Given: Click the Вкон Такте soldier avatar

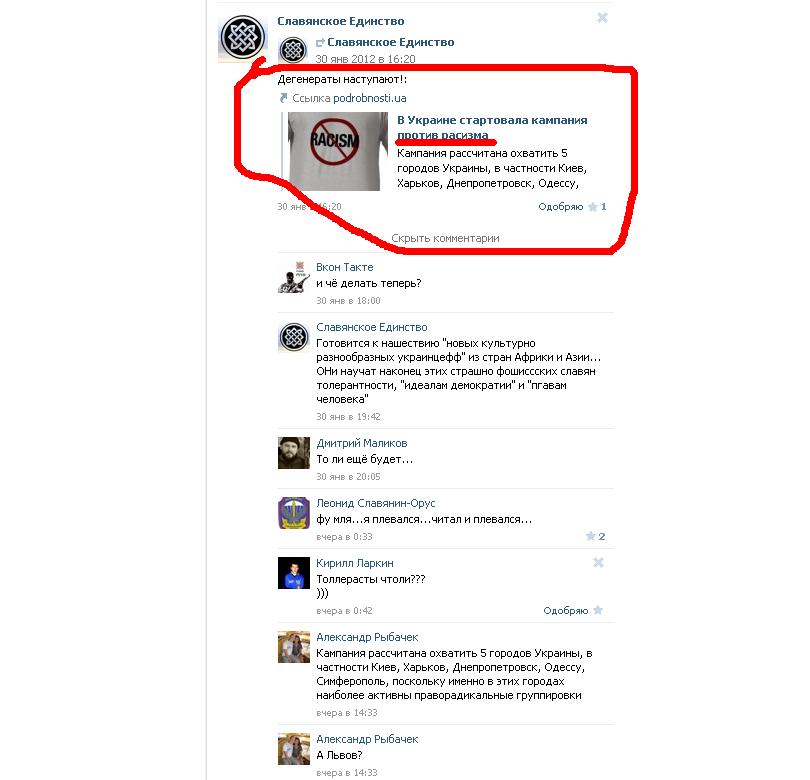Looking at the screenshot, I should click(294, 277).
